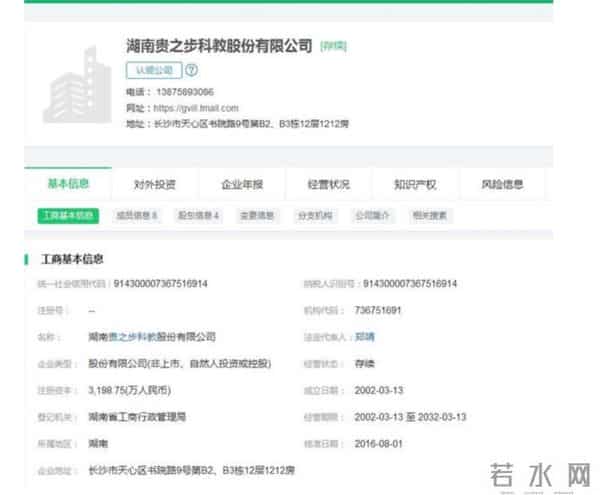Switch to the 对外投资 tab

(x=155, y=185)
